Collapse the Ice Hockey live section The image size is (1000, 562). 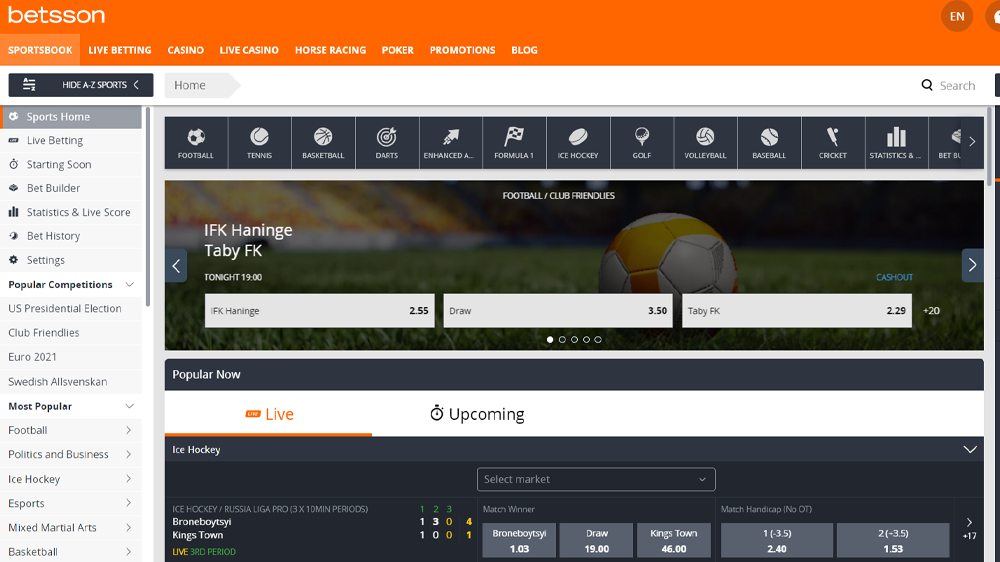point(970,450)
